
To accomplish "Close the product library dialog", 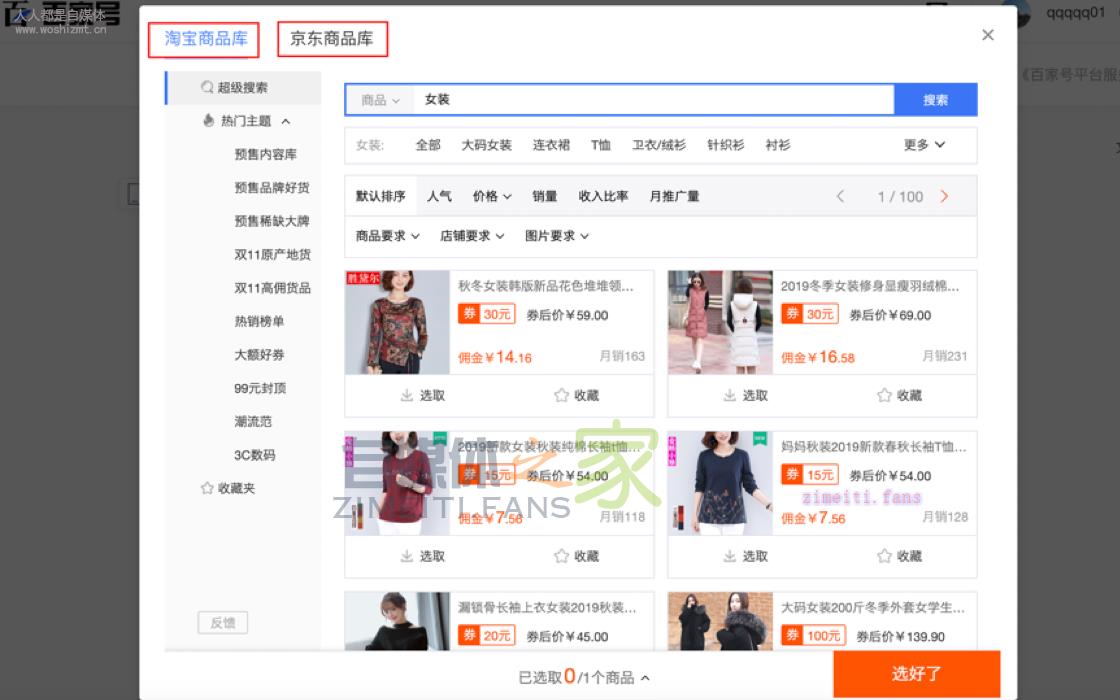I will click(x=987, y=35).
